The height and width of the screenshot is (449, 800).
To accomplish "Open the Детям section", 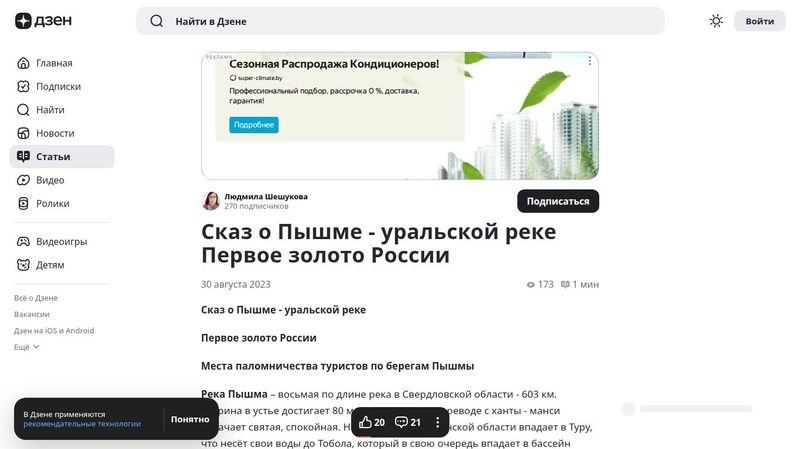I will [x=49, y=265].
